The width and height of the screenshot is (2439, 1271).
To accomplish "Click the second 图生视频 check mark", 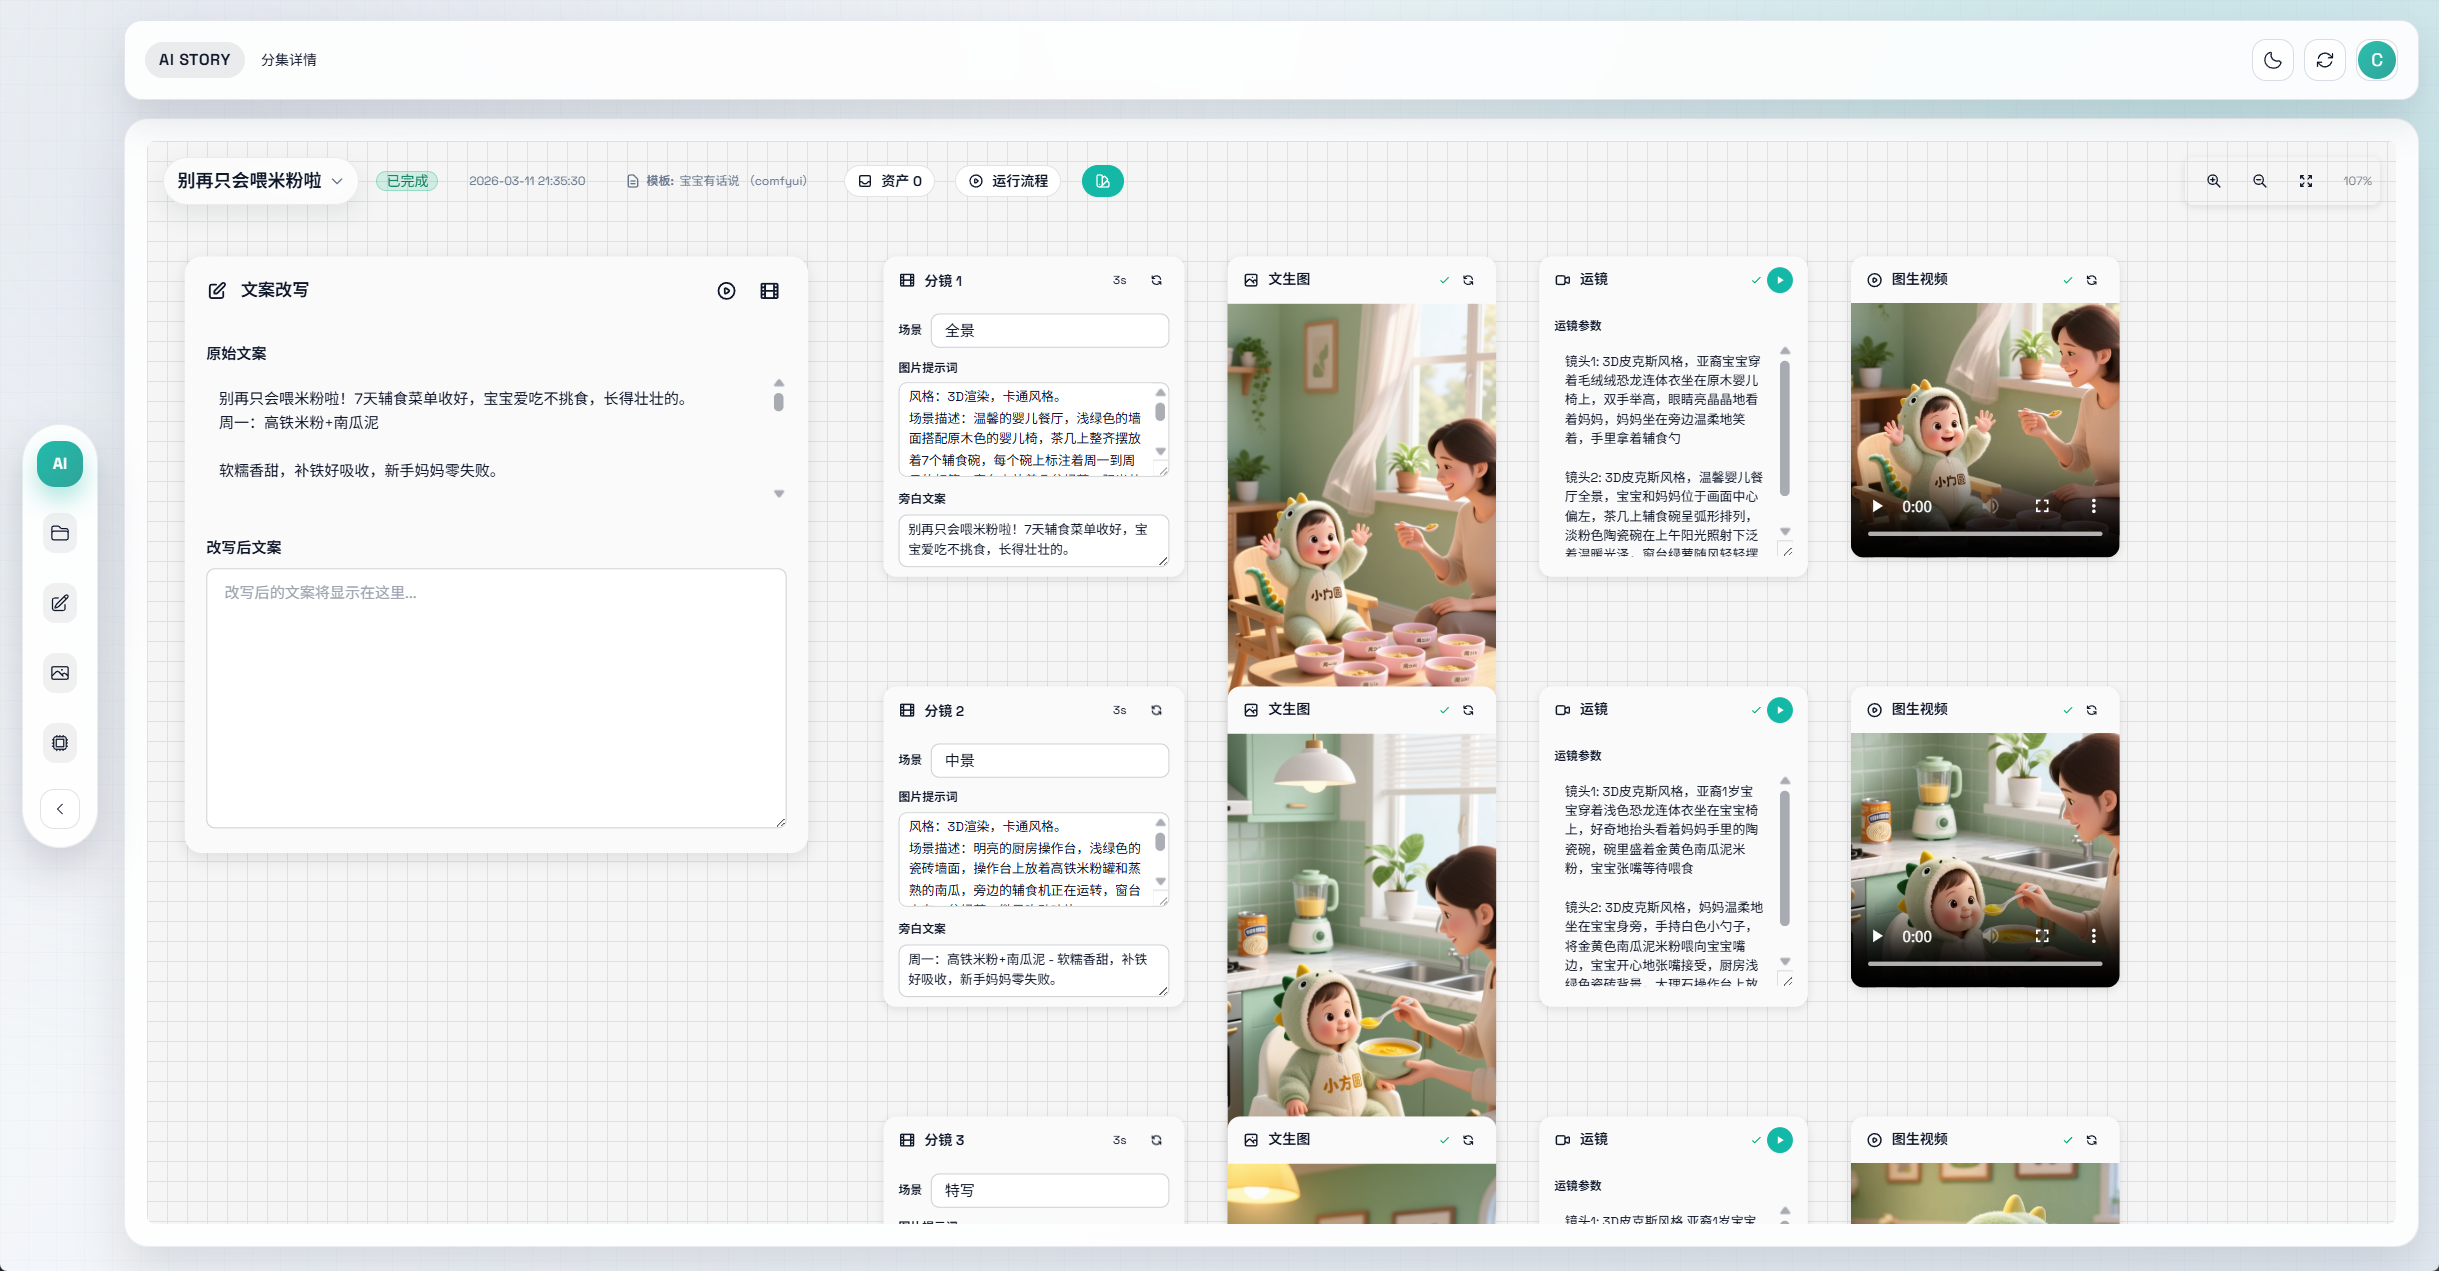I will (x=2068, y=710).
